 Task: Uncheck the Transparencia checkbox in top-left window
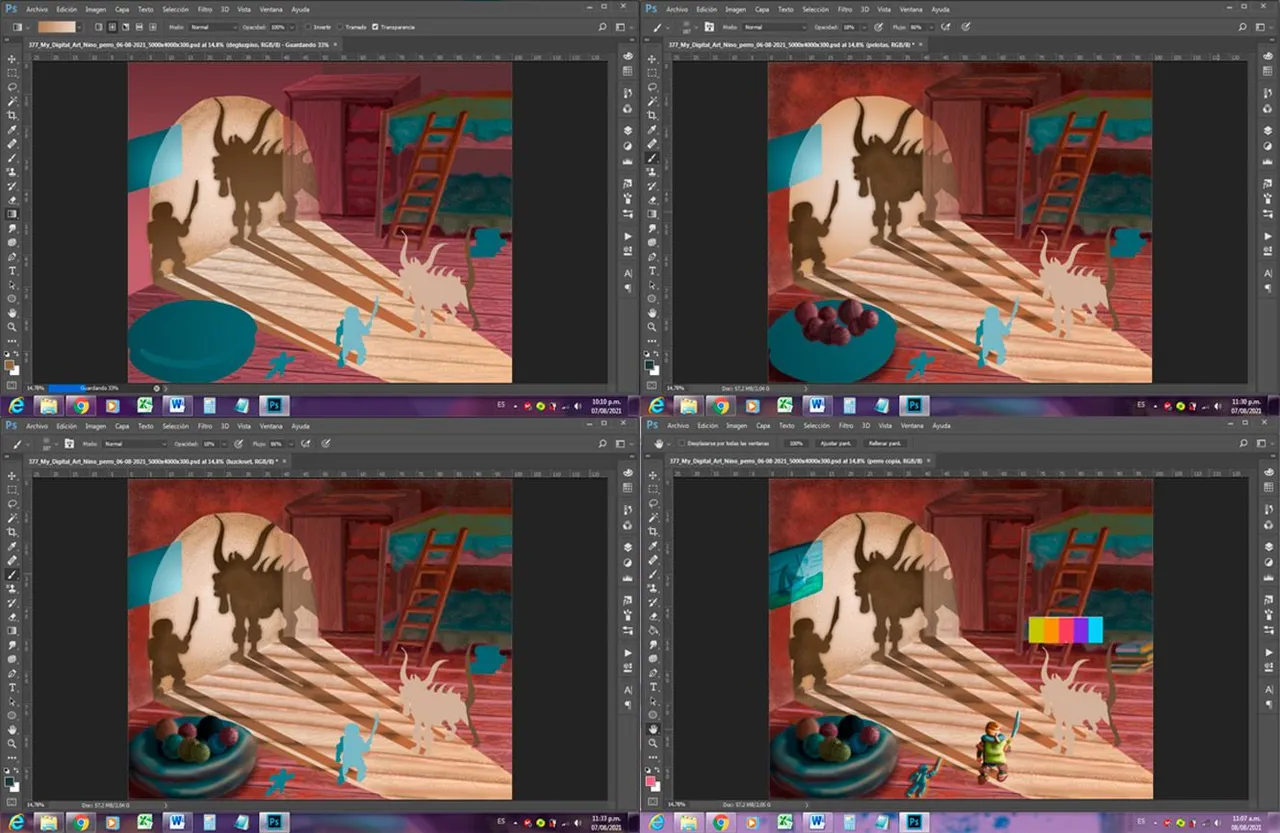[x=376, y=26]
